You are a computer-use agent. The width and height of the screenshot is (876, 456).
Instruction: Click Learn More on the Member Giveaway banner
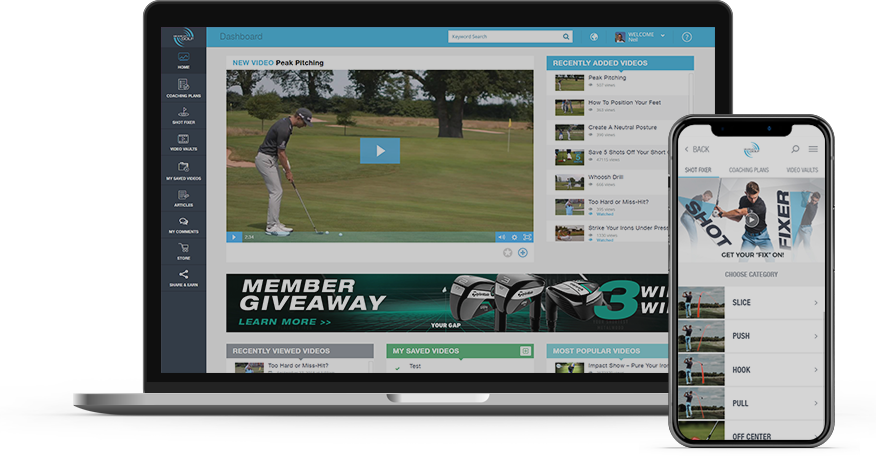pos(284,322)
